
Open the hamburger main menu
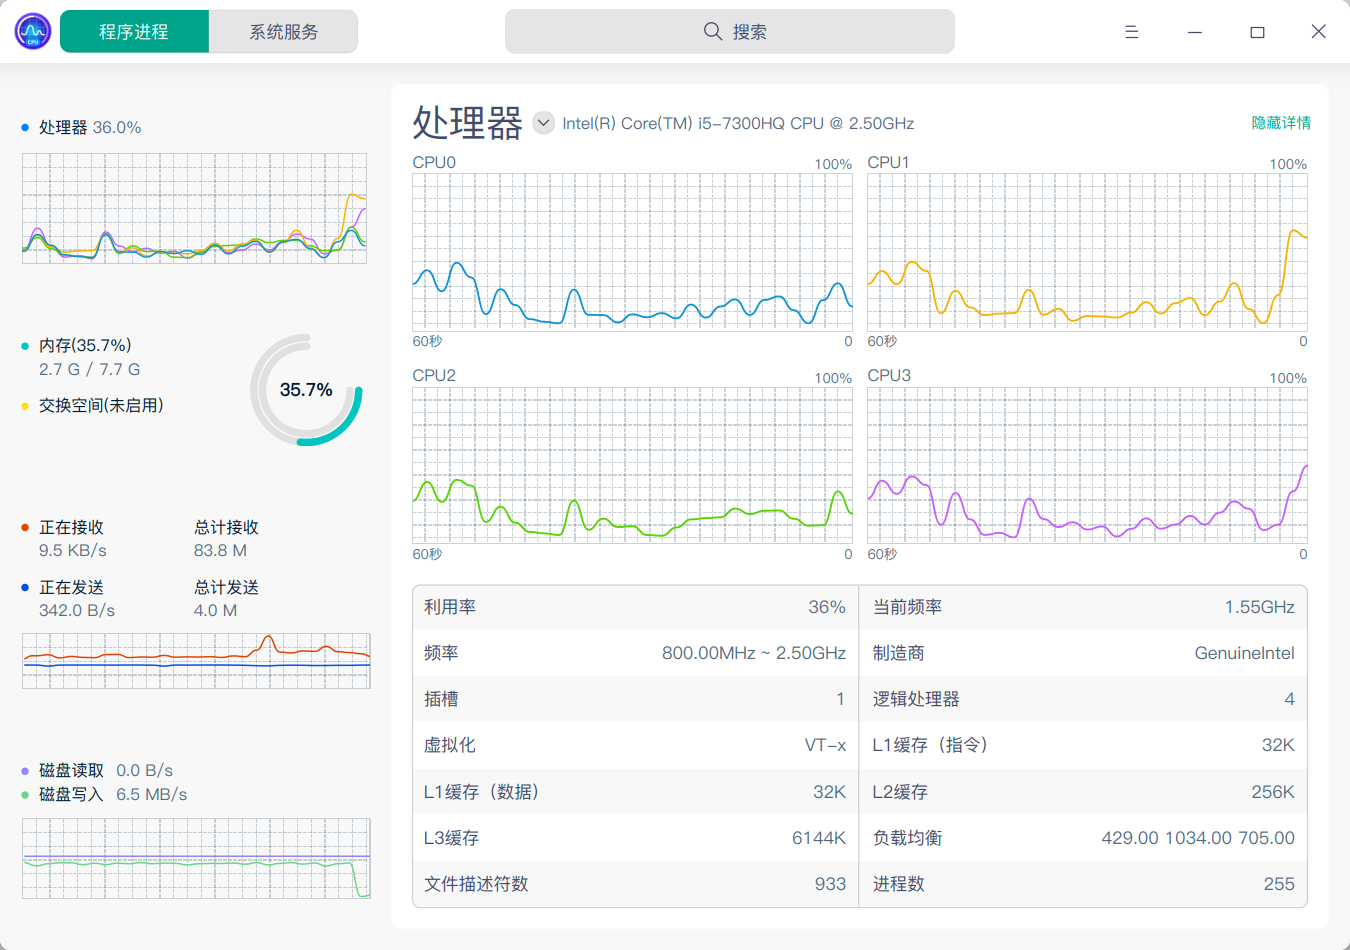pos(1131,32)
